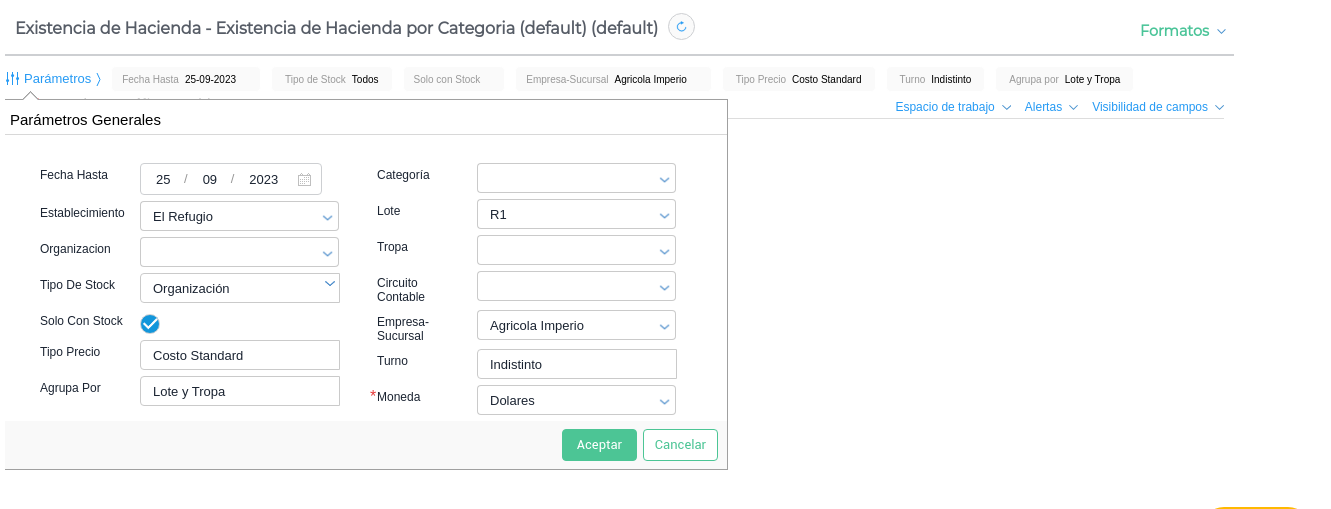Click the Tipo Precio input field

coord(240,355)
